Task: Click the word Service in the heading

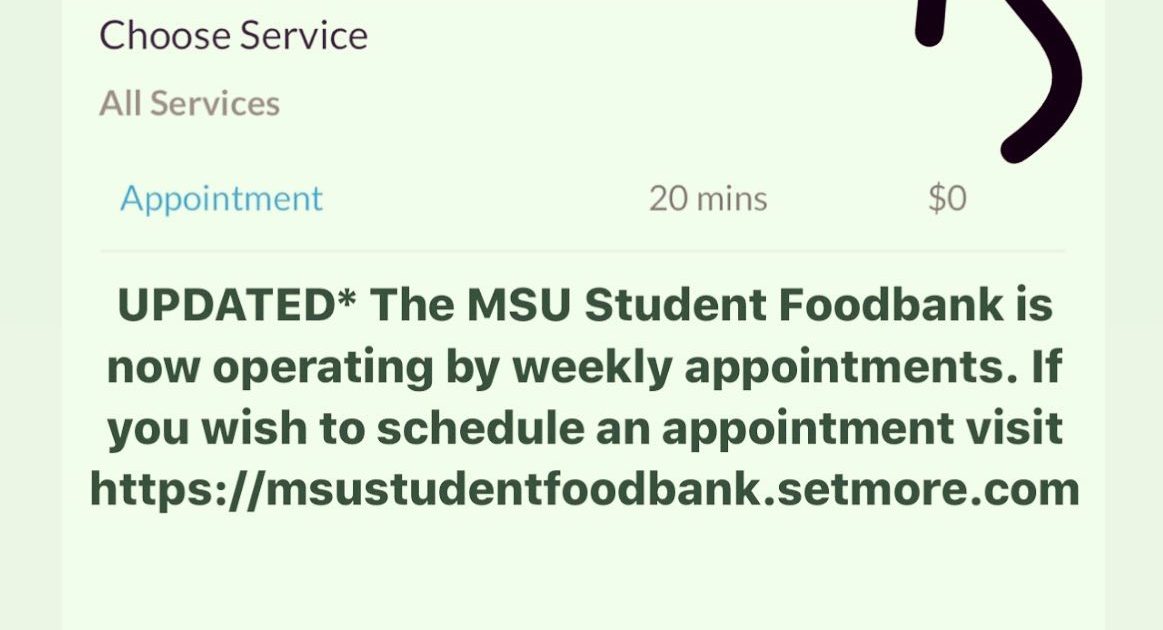Action: pyautogui.click(x=303, y=36)
